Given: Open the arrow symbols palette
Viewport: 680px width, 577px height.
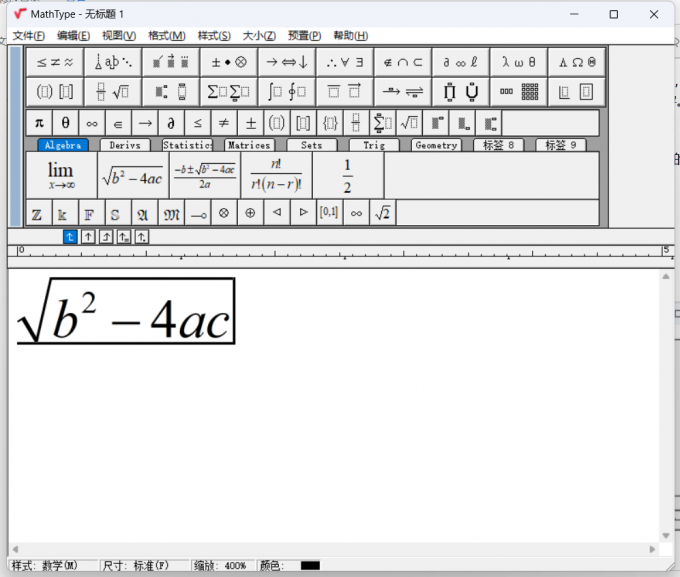Looking at the screenshot, I should point(287,62).
